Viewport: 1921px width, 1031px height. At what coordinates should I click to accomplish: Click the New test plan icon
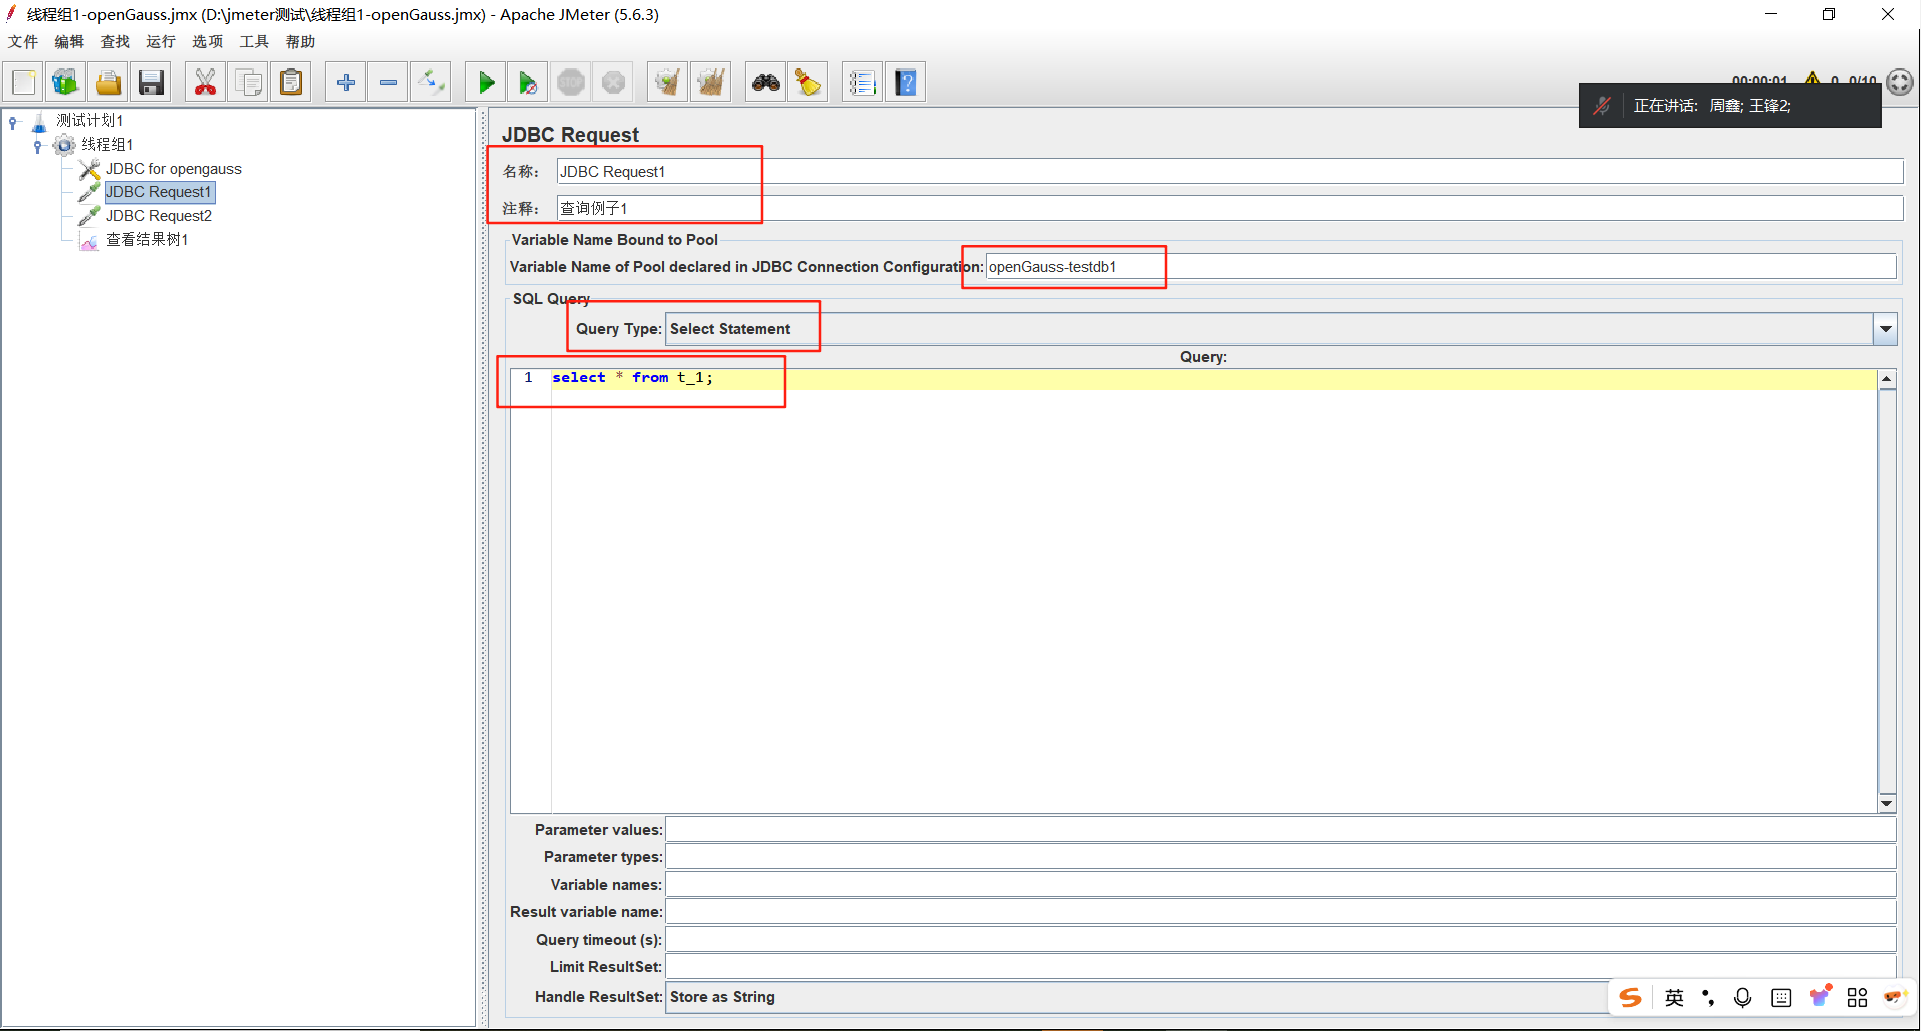tap(24, 82)
